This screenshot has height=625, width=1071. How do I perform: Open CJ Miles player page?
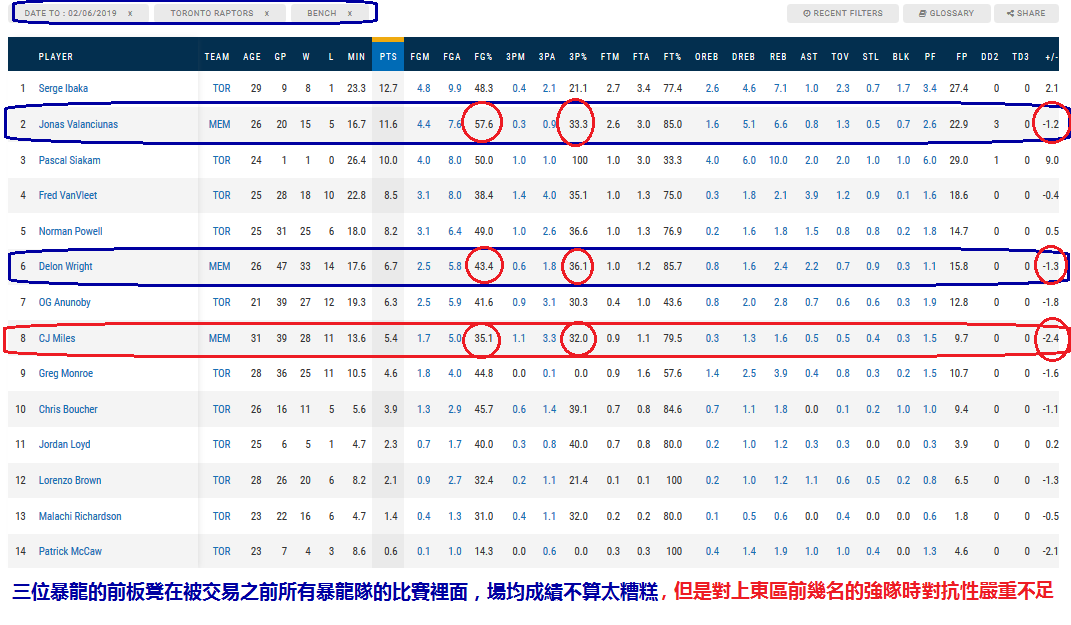coord(57,338)
